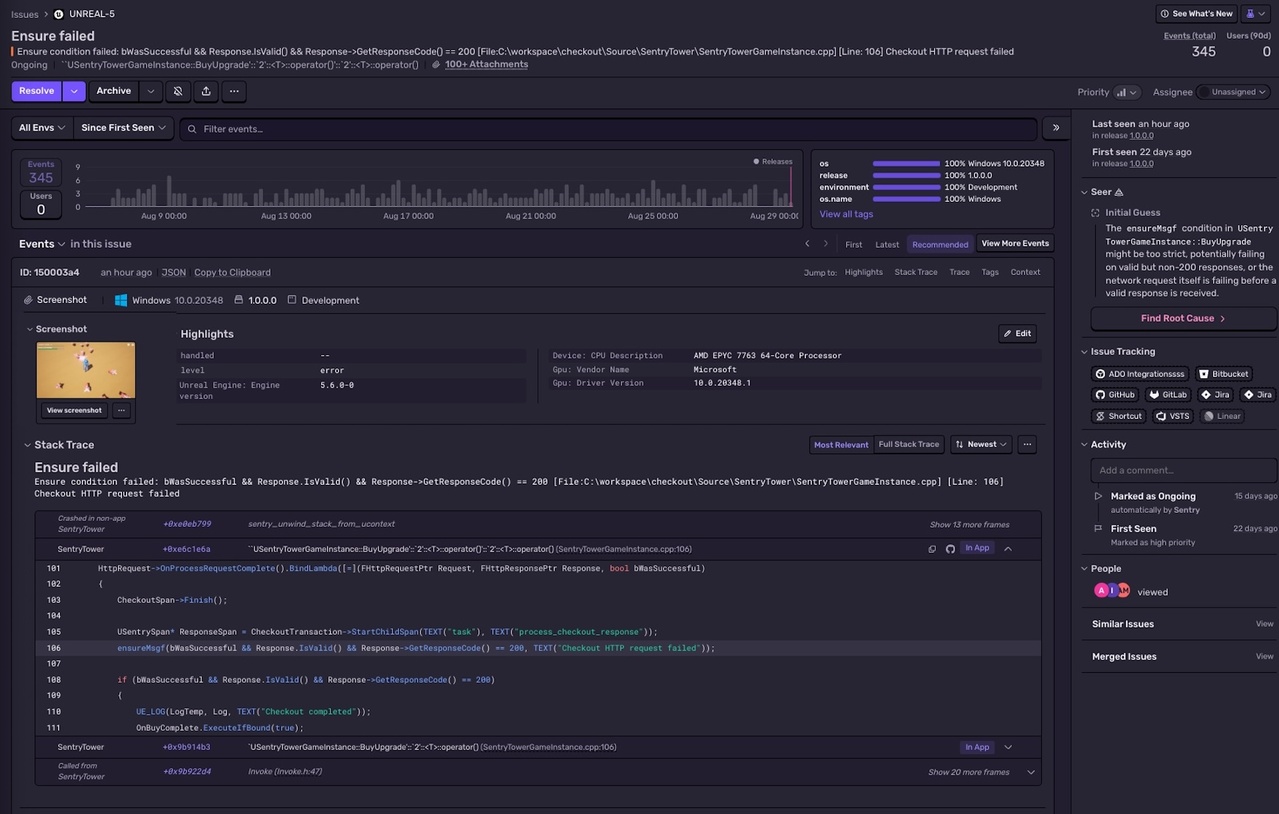Viewport: 1279px width, 814px height.
Task: Collapse the Seer sidebar section
Action: pyautogui.click(x=1084, y=192)
